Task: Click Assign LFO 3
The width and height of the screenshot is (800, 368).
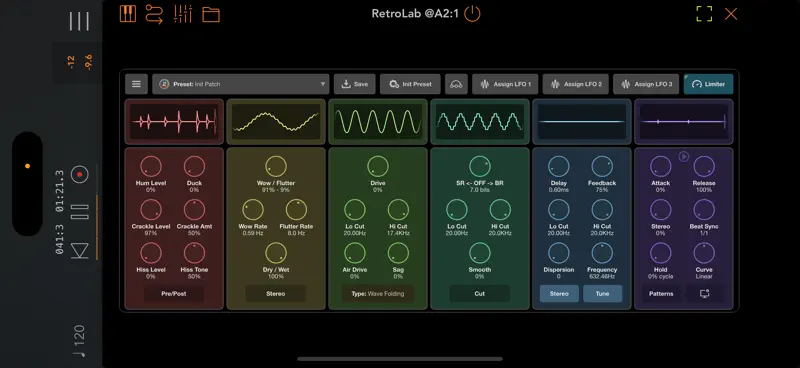Action: coord(646,84)
